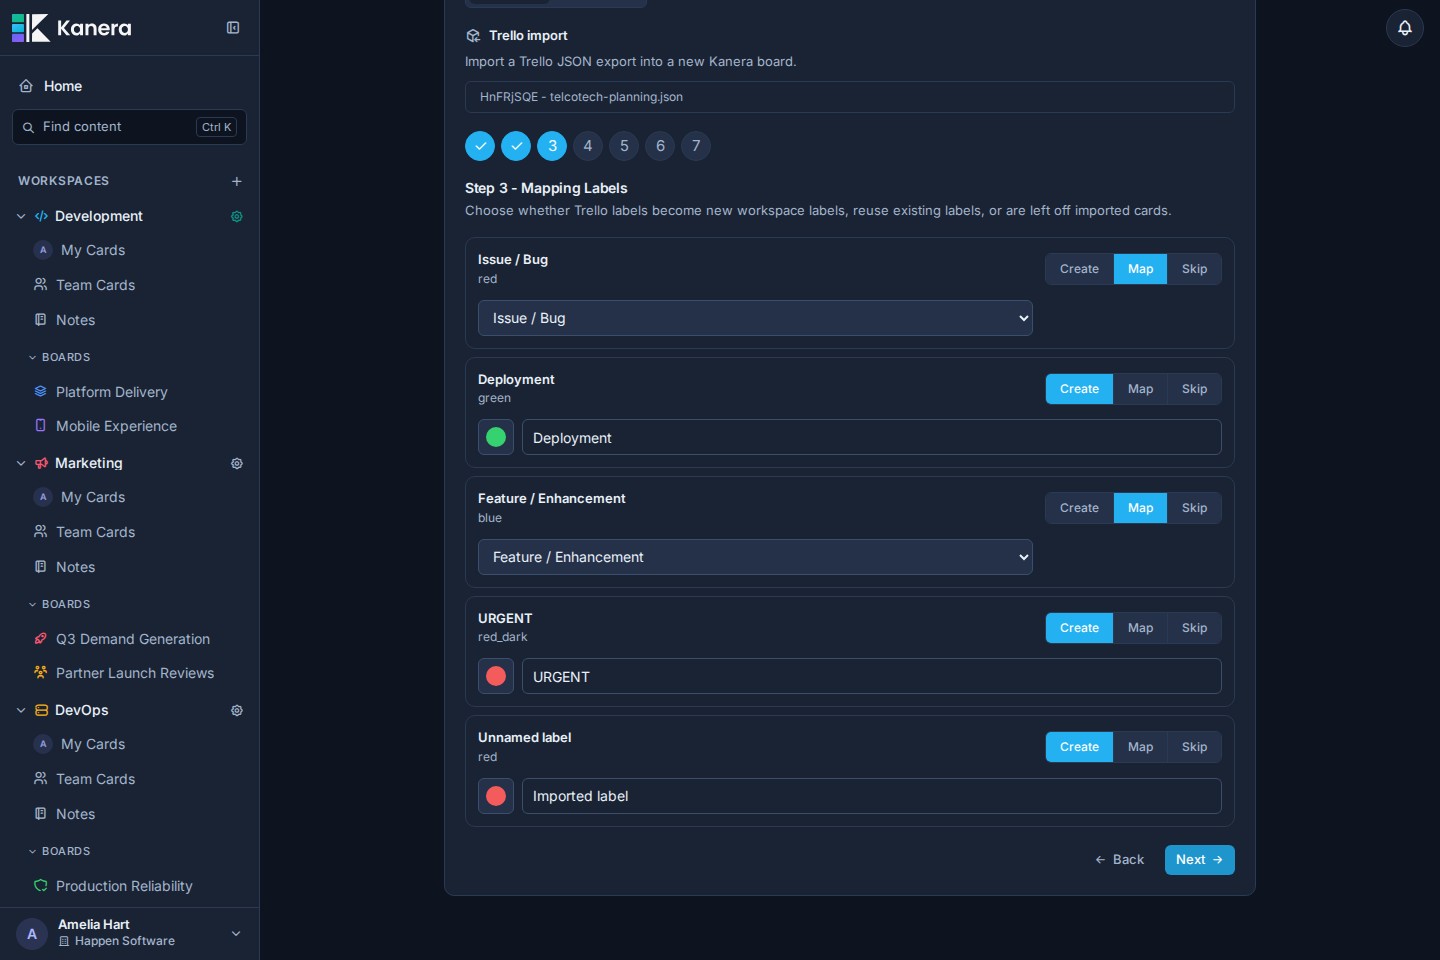This screenshot has height=960, width=1440.
Task: Click My Cards avatar under DevOps
Action: pos(43,744)
